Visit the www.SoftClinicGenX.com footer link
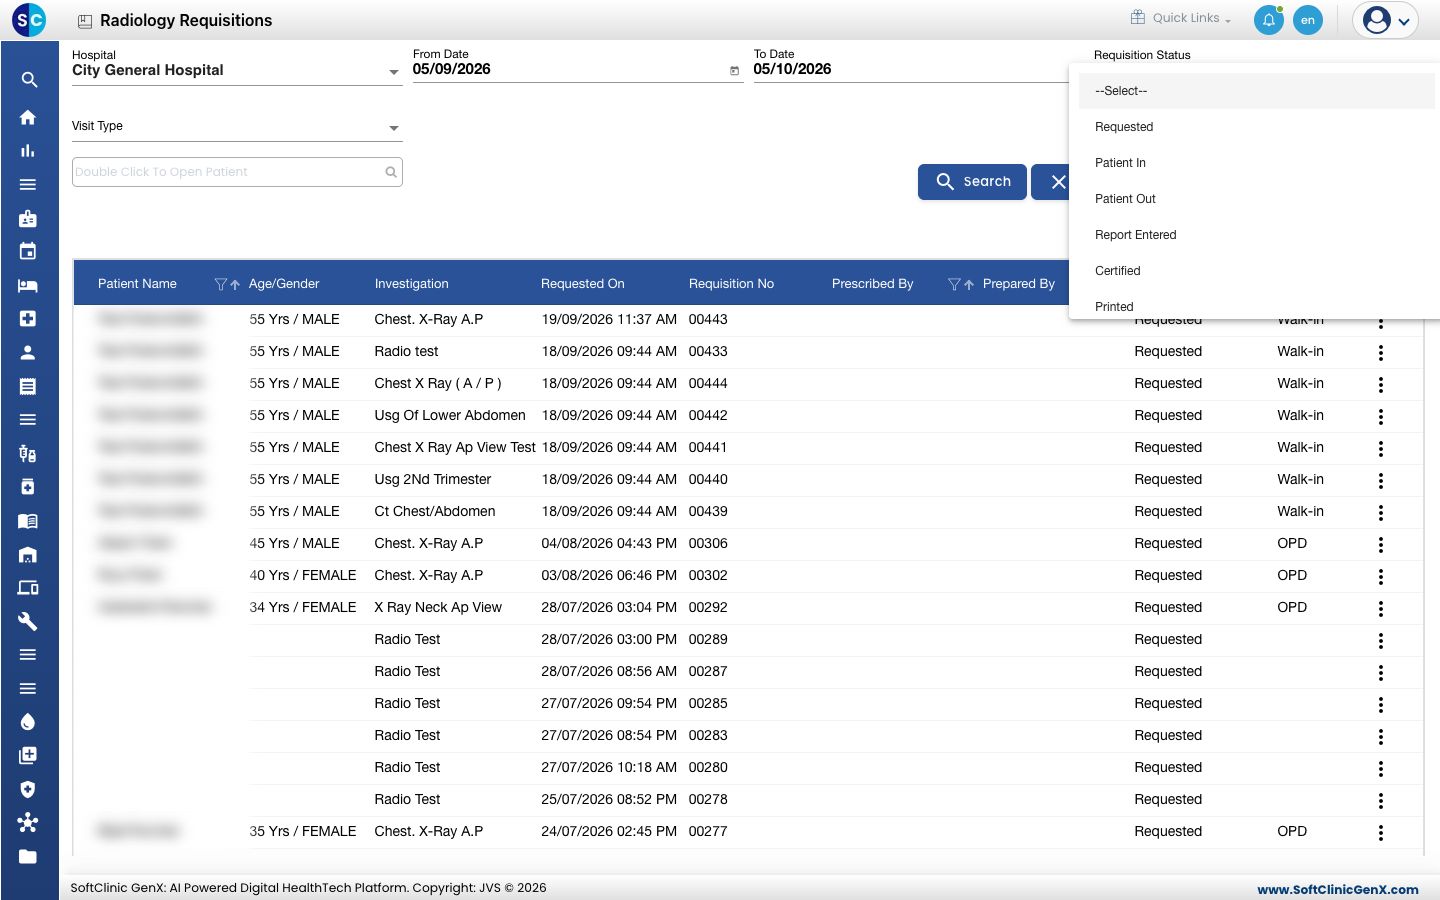Image resolution: width=1440 pixels, height=900 pixels. [x=1338, y=889]
